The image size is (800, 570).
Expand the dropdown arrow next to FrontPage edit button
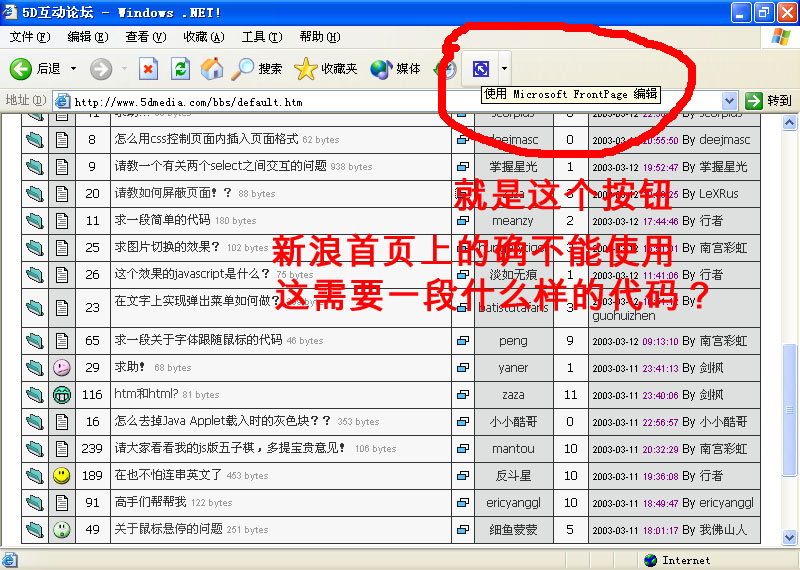[504, 69]
